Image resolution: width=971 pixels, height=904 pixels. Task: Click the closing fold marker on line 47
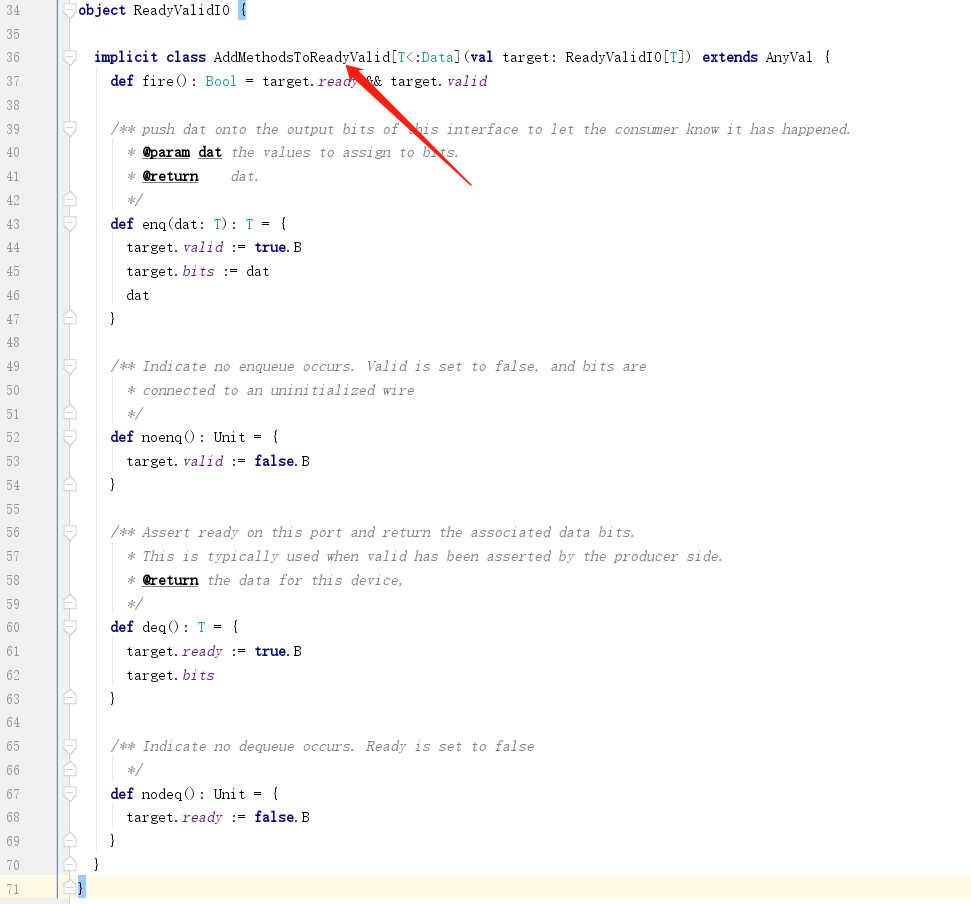(x=69, y=318)
